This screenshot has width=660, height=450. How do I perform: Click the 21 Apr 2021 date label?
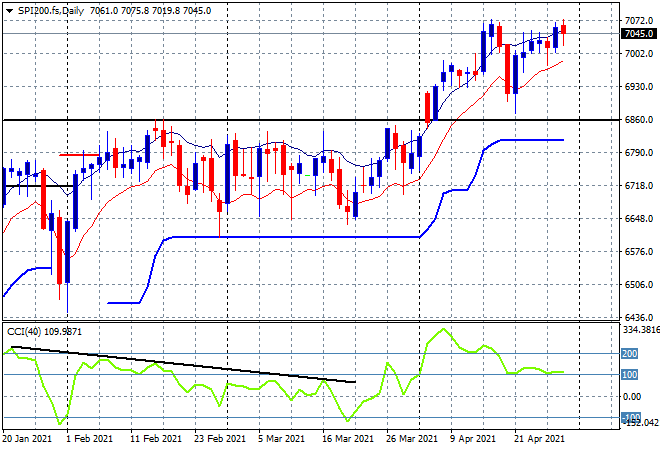tap(540, 439)
